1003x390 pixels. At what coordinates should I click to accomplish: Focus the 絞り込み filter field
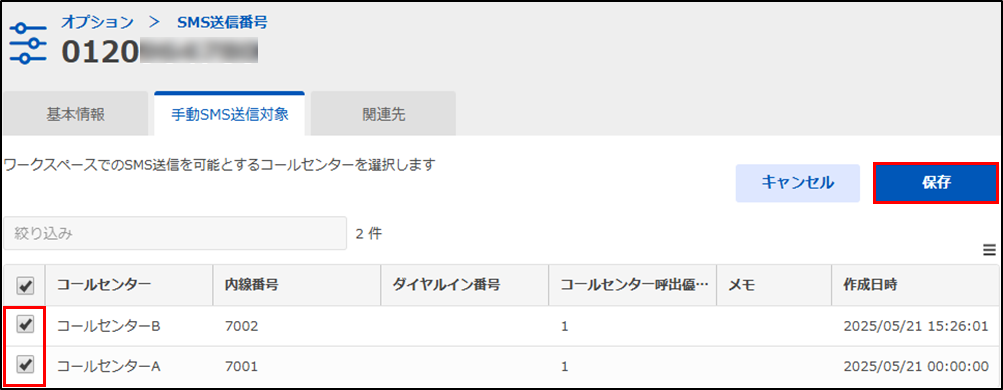pos(175,233)
